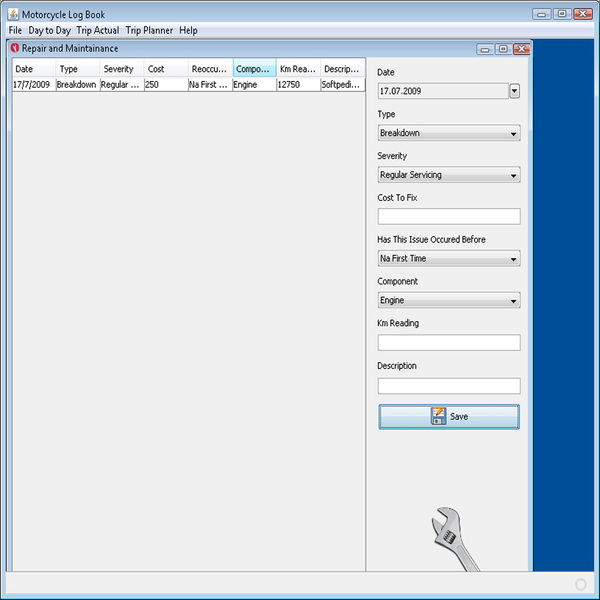Screen dimensions: 600x600
Task: Minimize the Motorcycle Log Book window
Action: (542, 14)
